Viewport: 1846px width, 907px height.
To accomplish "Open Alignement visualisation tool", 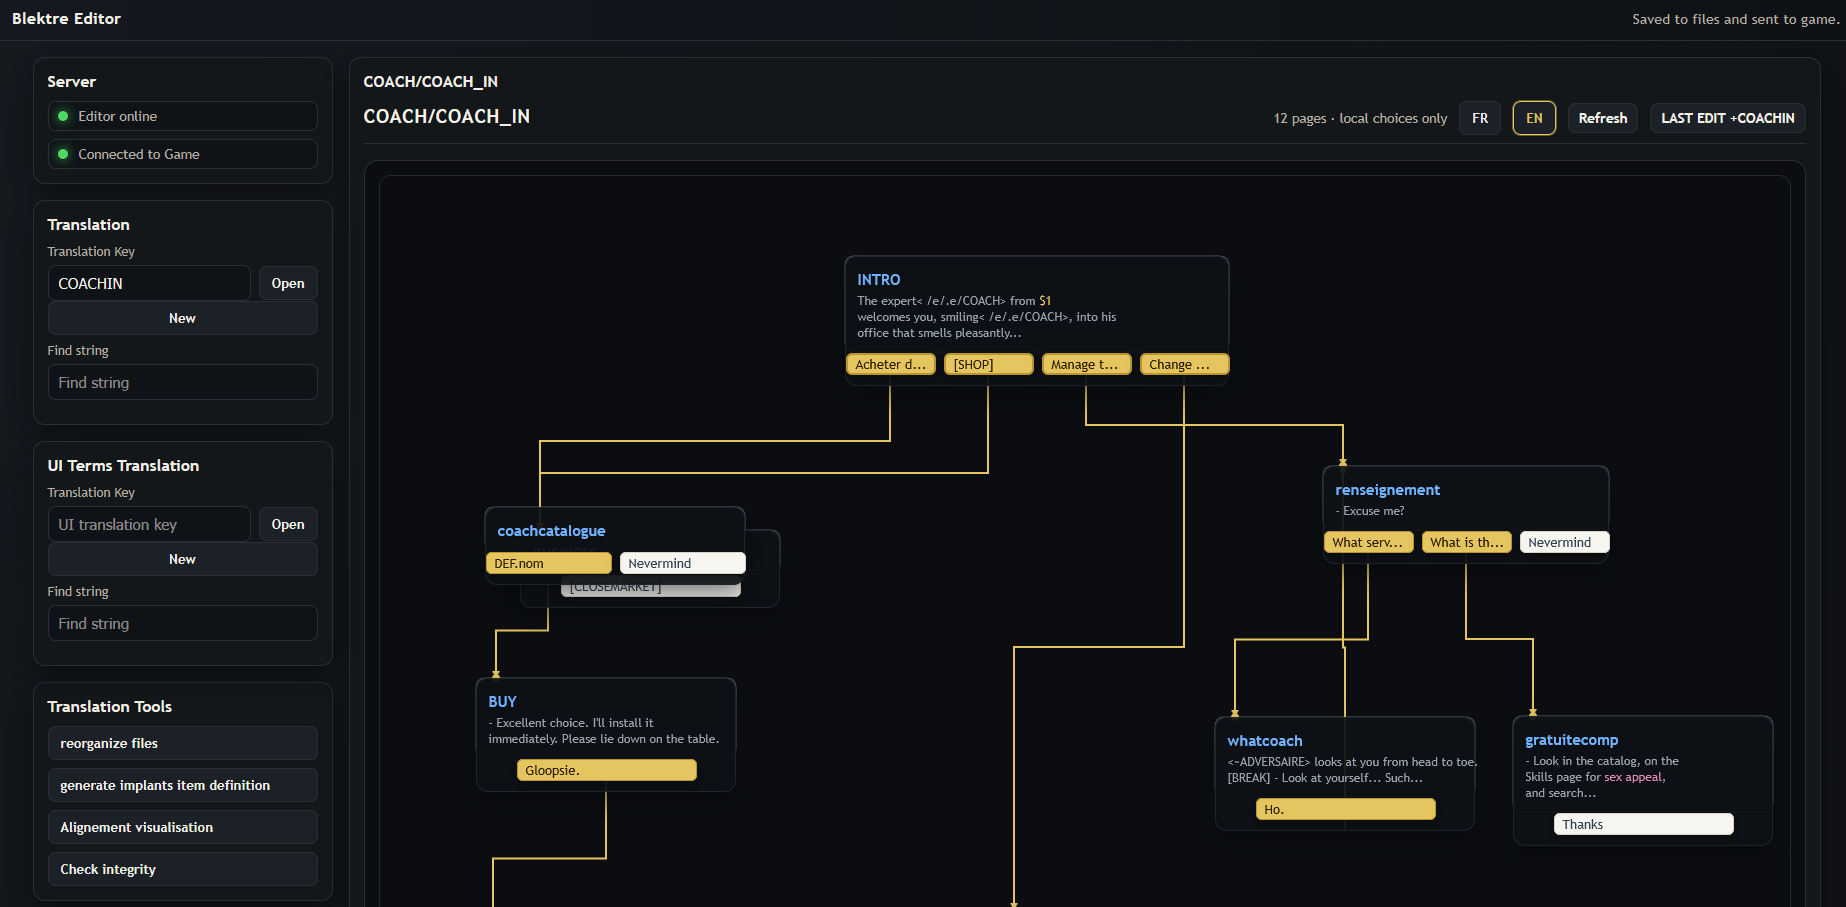I will pyautogui.click(x=182, y=828).
